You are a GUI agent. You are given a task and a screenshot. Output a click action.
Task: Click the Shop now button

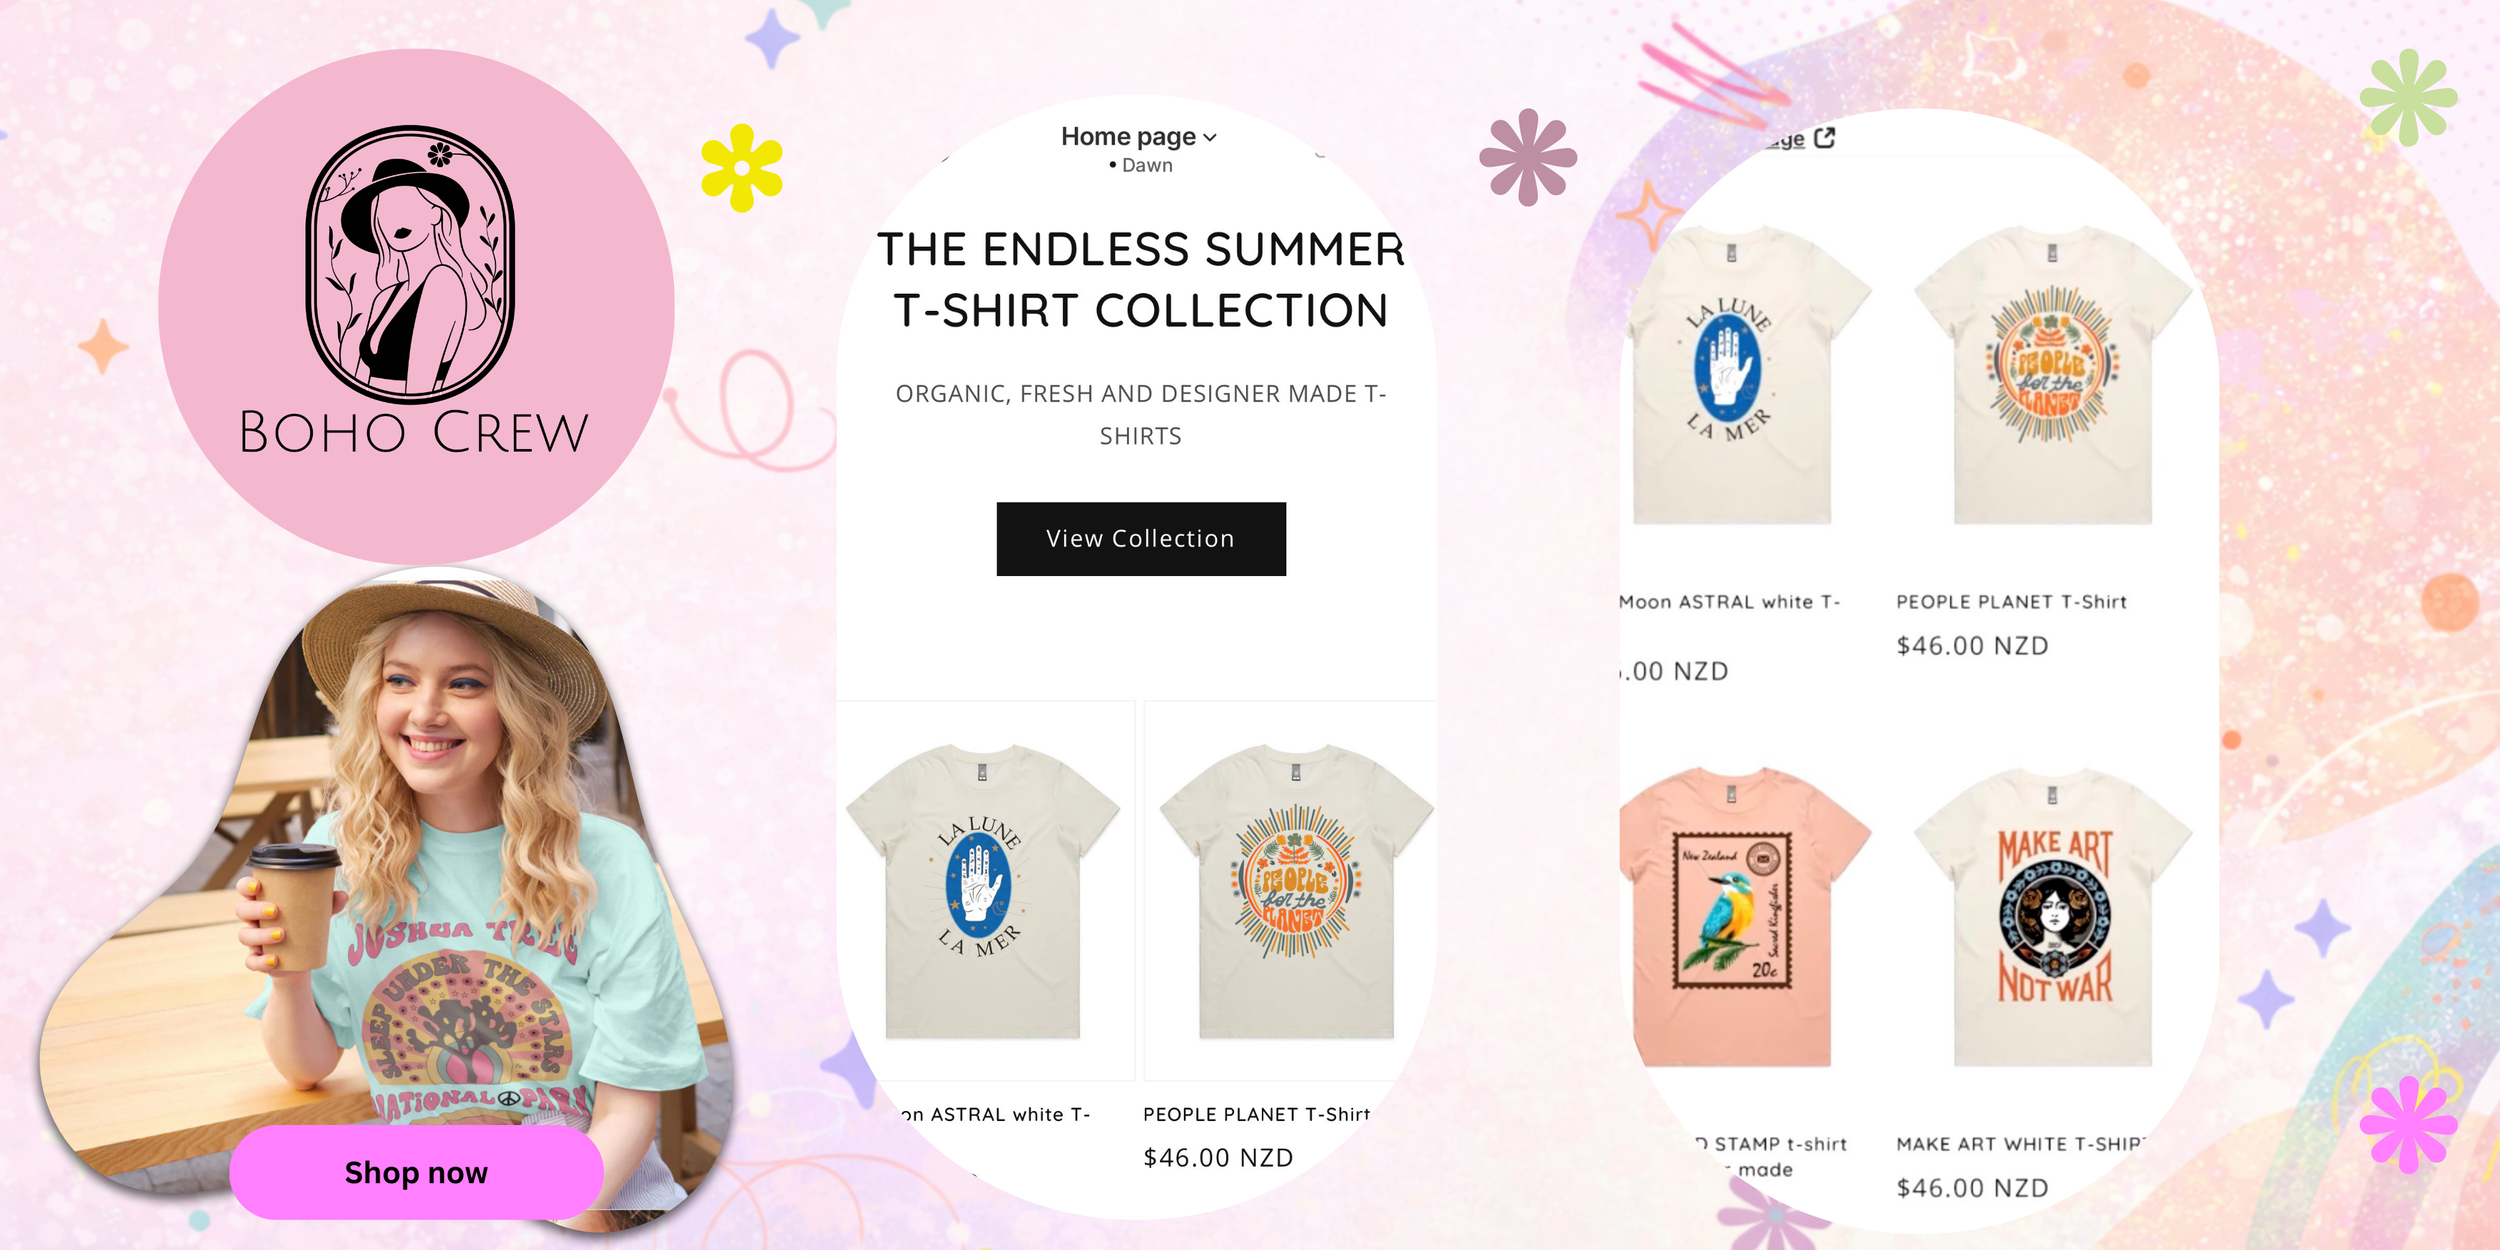point(416,1172)
